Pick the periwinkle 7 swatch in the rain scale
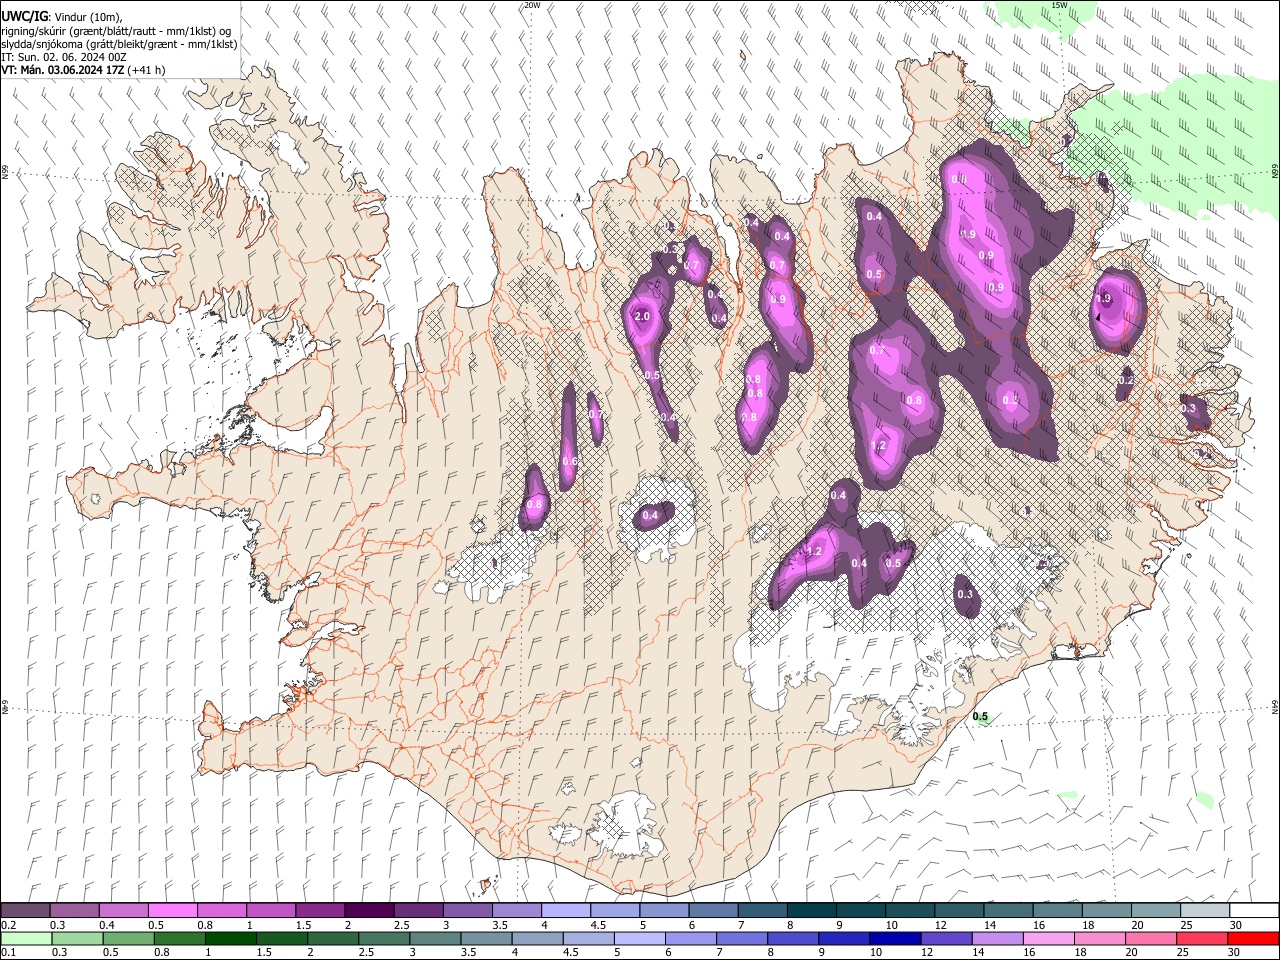Image resolution: width=1280 pixels, height=960 pixels. pyautogui.click(x=741, y=938)
